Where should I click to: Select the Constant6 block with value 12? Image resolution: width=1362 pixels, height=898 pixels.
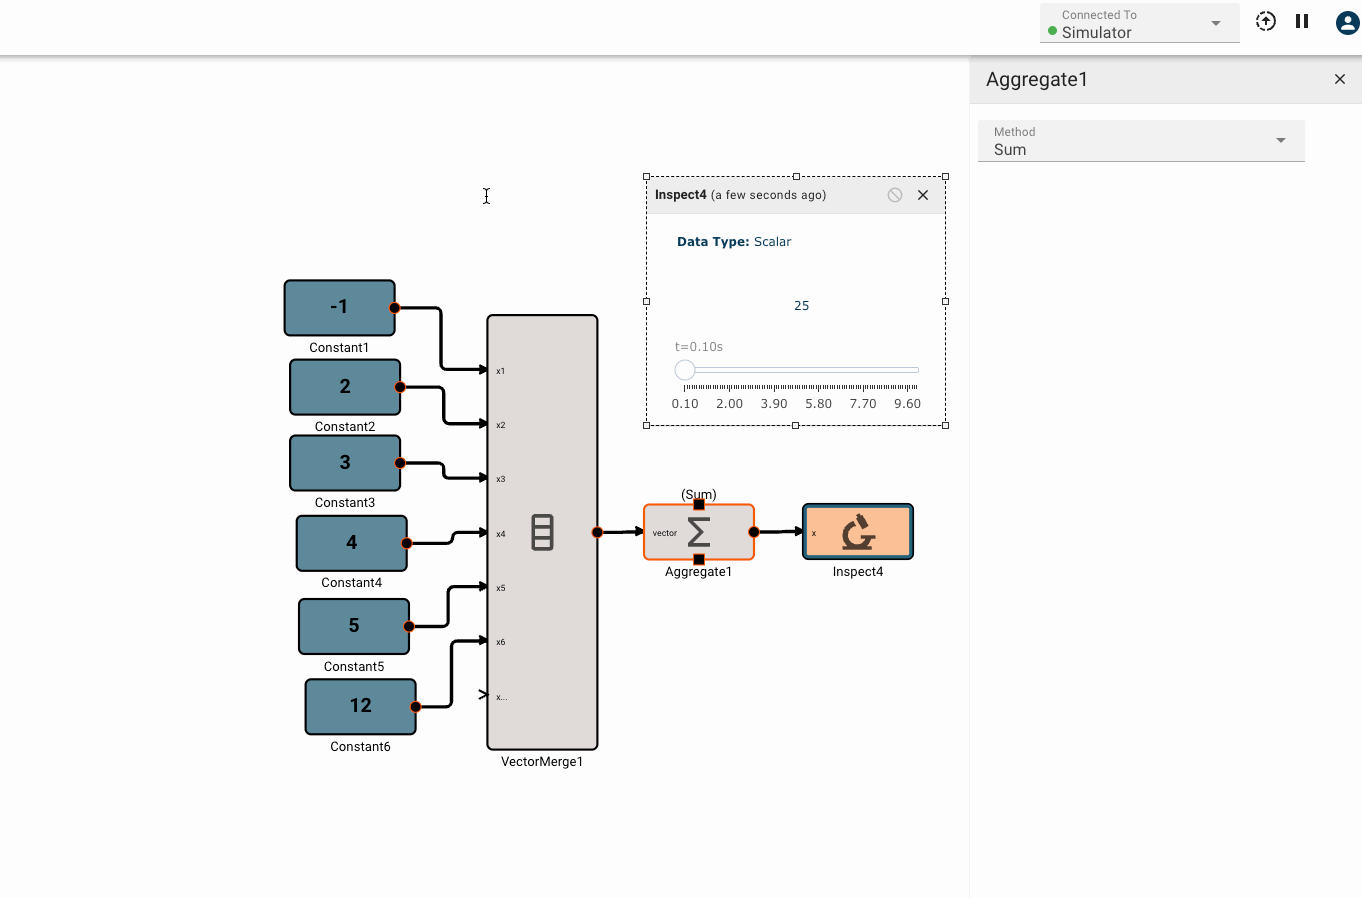pos(360,706)
